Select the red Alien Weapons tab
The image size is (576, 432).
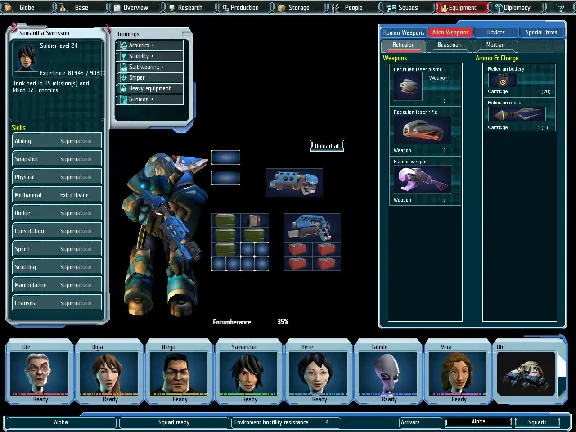click(x=450, y=32)
